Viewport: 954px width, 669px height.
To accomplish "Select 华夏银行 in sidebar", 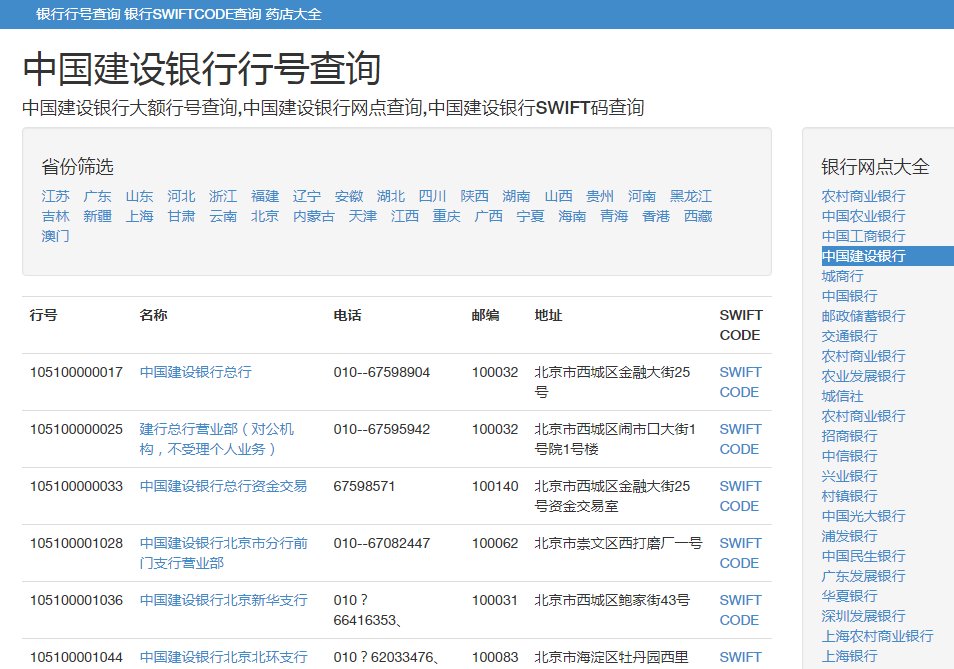I will (849, 596).
